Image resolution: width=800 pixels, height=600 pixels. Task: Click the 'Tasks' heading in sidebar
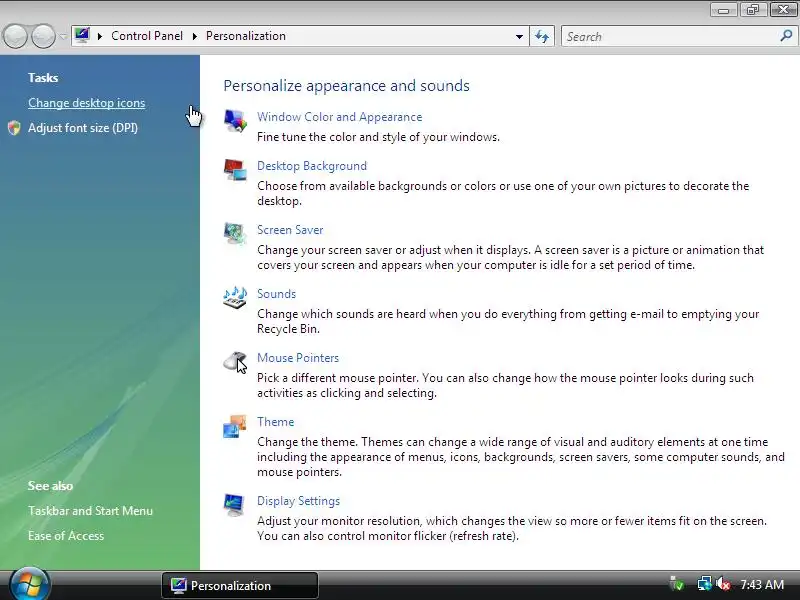pyautogui.click(x=43, y=78)
